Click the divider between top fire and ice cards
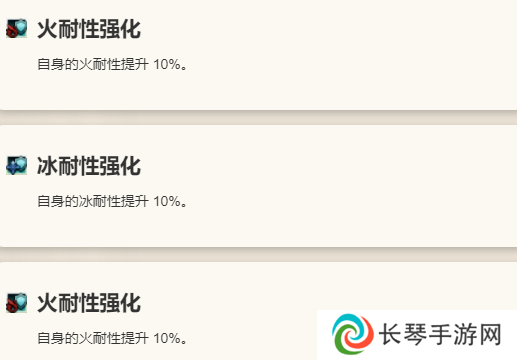The image size is (517, 360). coord(258,118)
